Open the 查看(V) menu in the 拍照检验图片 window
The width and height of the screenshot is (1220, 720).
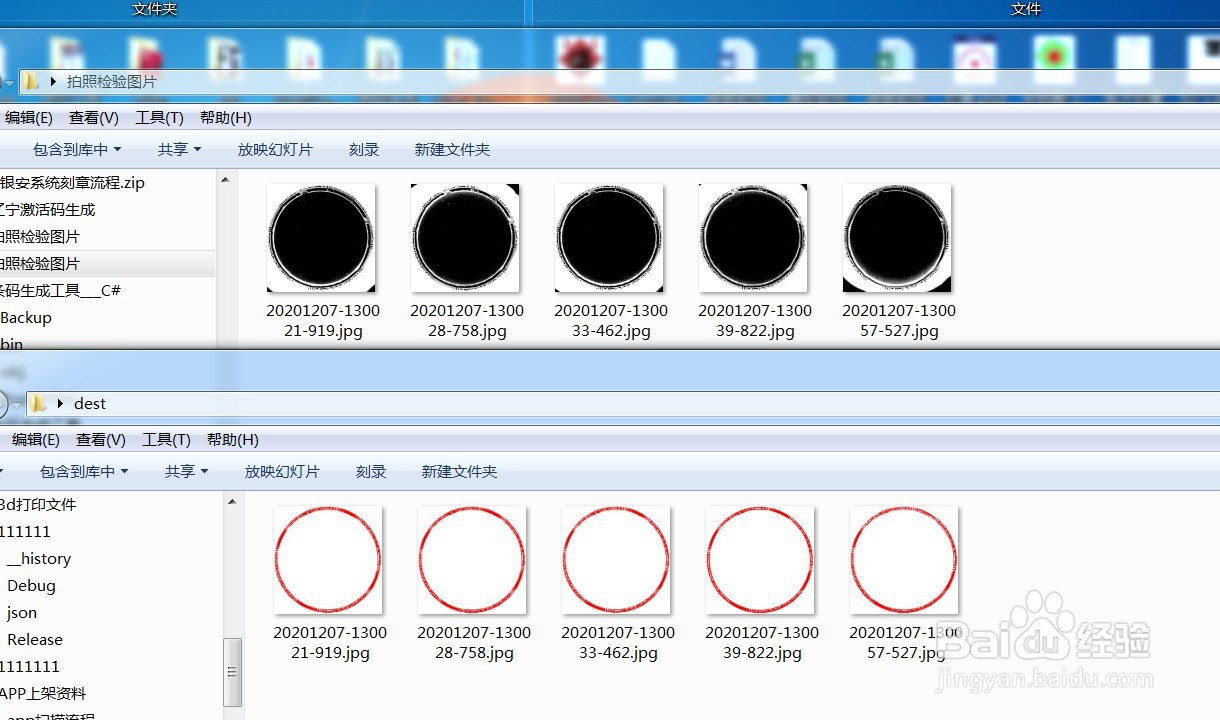tap(94, 118)
